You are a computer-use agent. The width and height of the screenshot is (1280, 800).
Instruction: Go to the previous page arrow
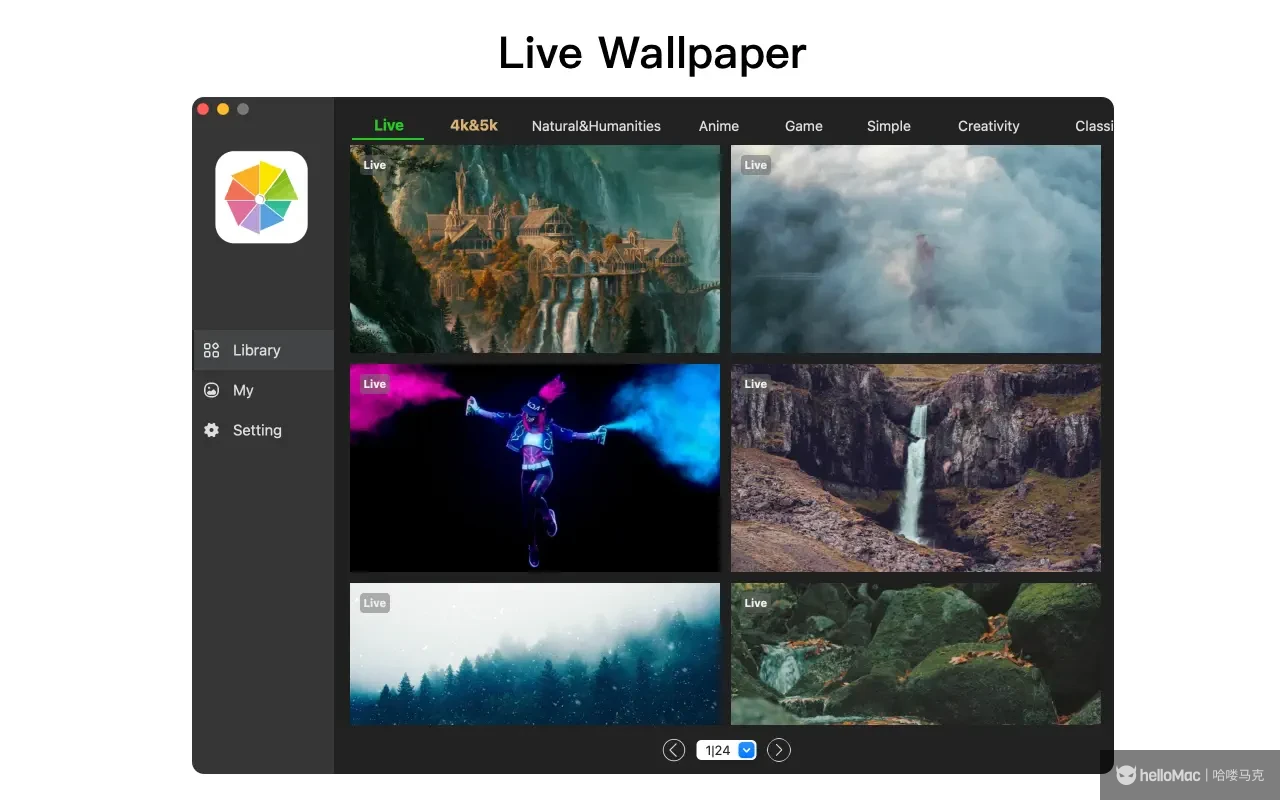(674, 750)
